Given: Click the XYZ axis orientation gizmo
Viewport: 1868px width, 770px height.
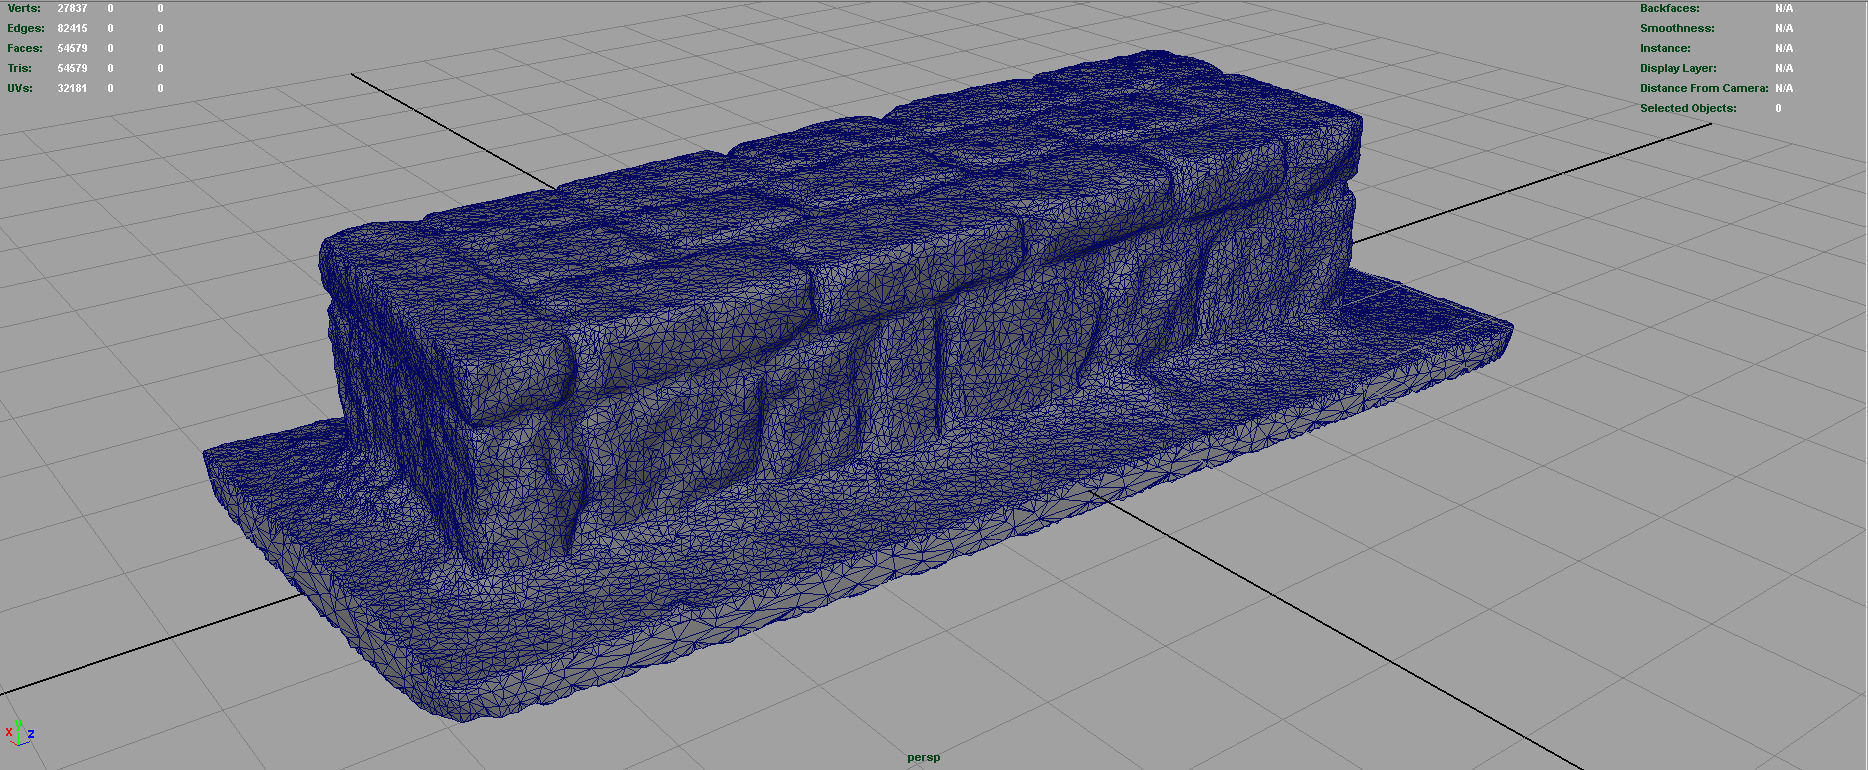Looking at the screenshot, I should tap(19, 731).
